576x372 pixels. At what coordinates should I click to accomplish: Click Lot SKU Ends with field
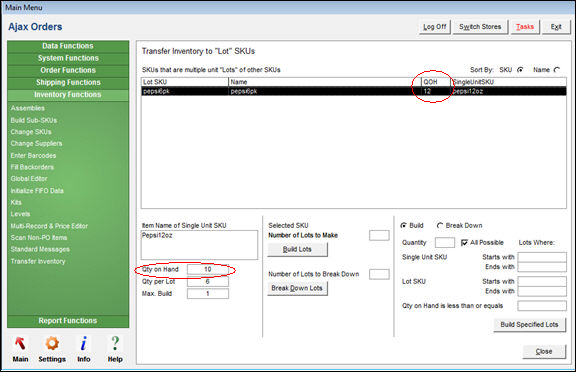pos(542,291)
